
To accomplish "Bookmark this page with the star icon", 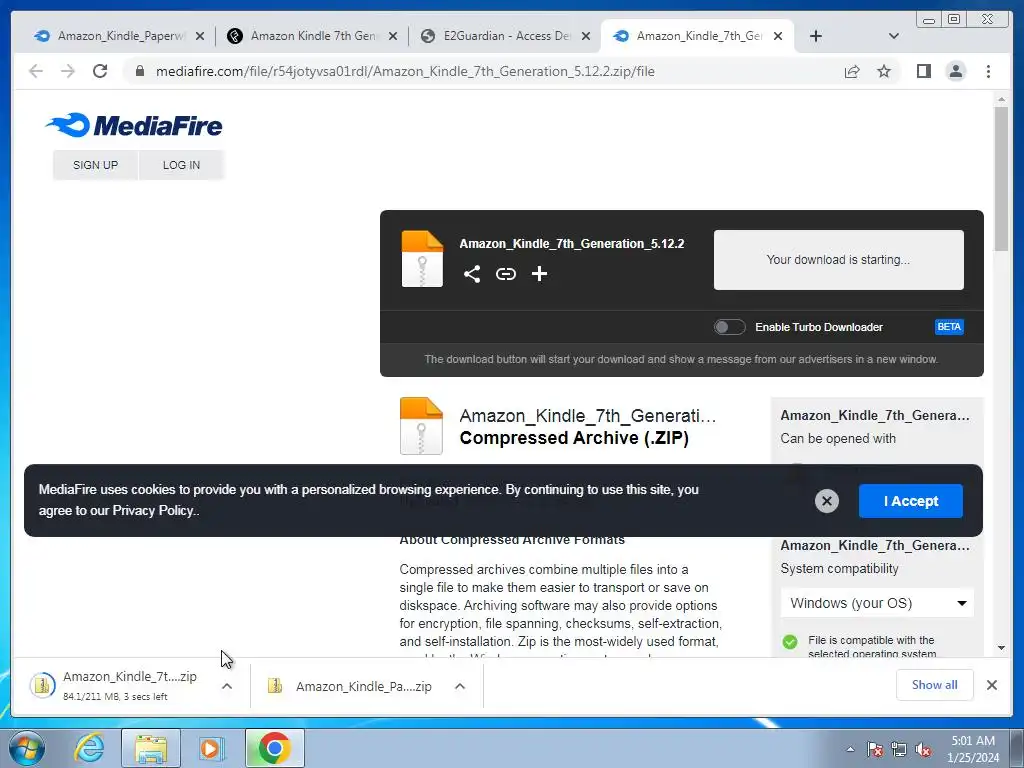I will (884, 71).
